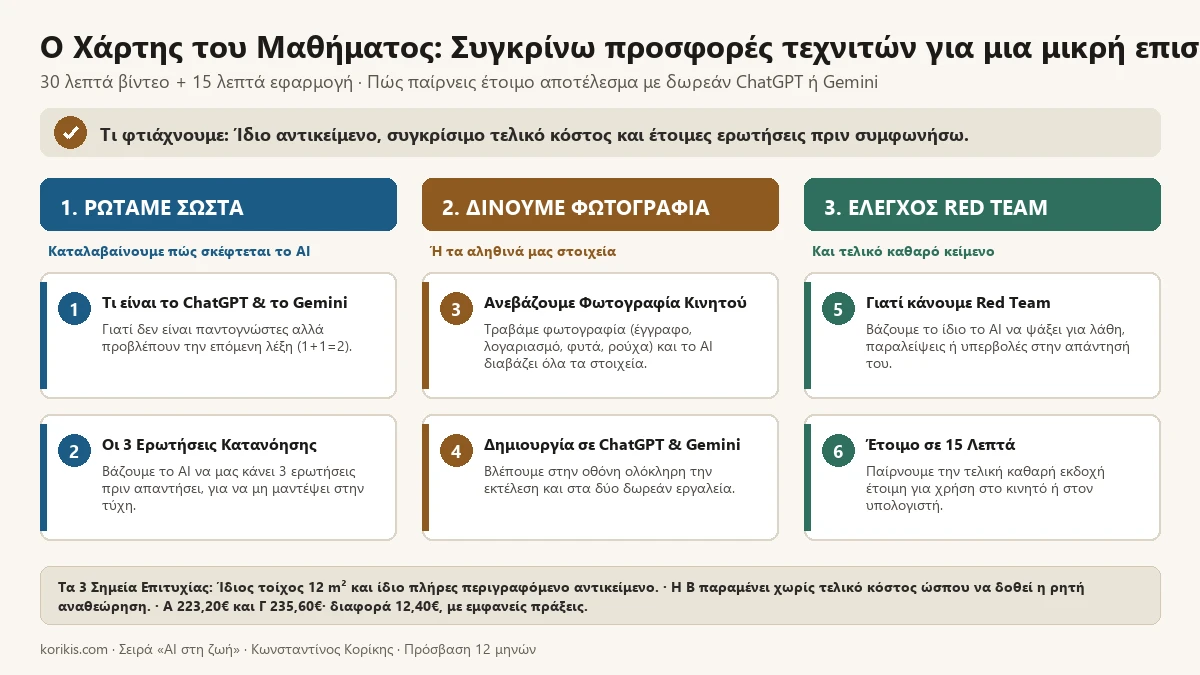Click the subheading "Καταλαβαίνουμε πώς σκέφτεται το AI"

(179, 252)
